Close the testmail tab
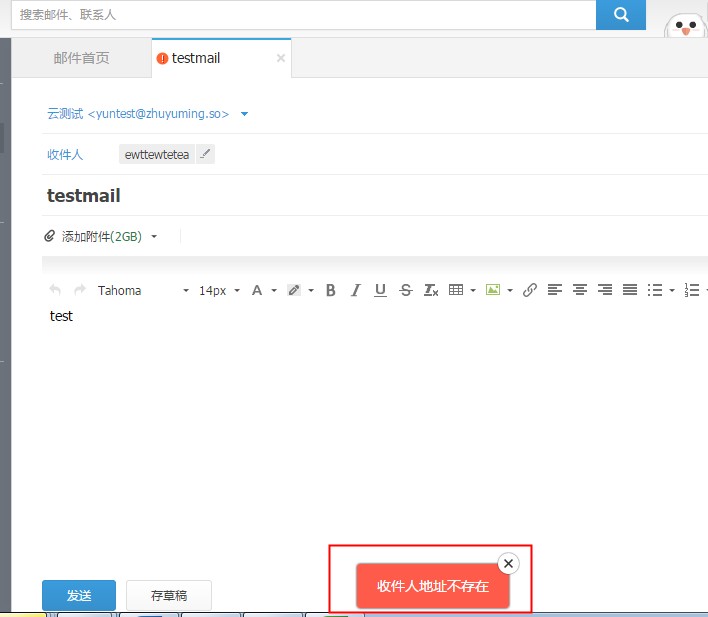The width and height of the screenshot is (708, 617). coord(281,58)
